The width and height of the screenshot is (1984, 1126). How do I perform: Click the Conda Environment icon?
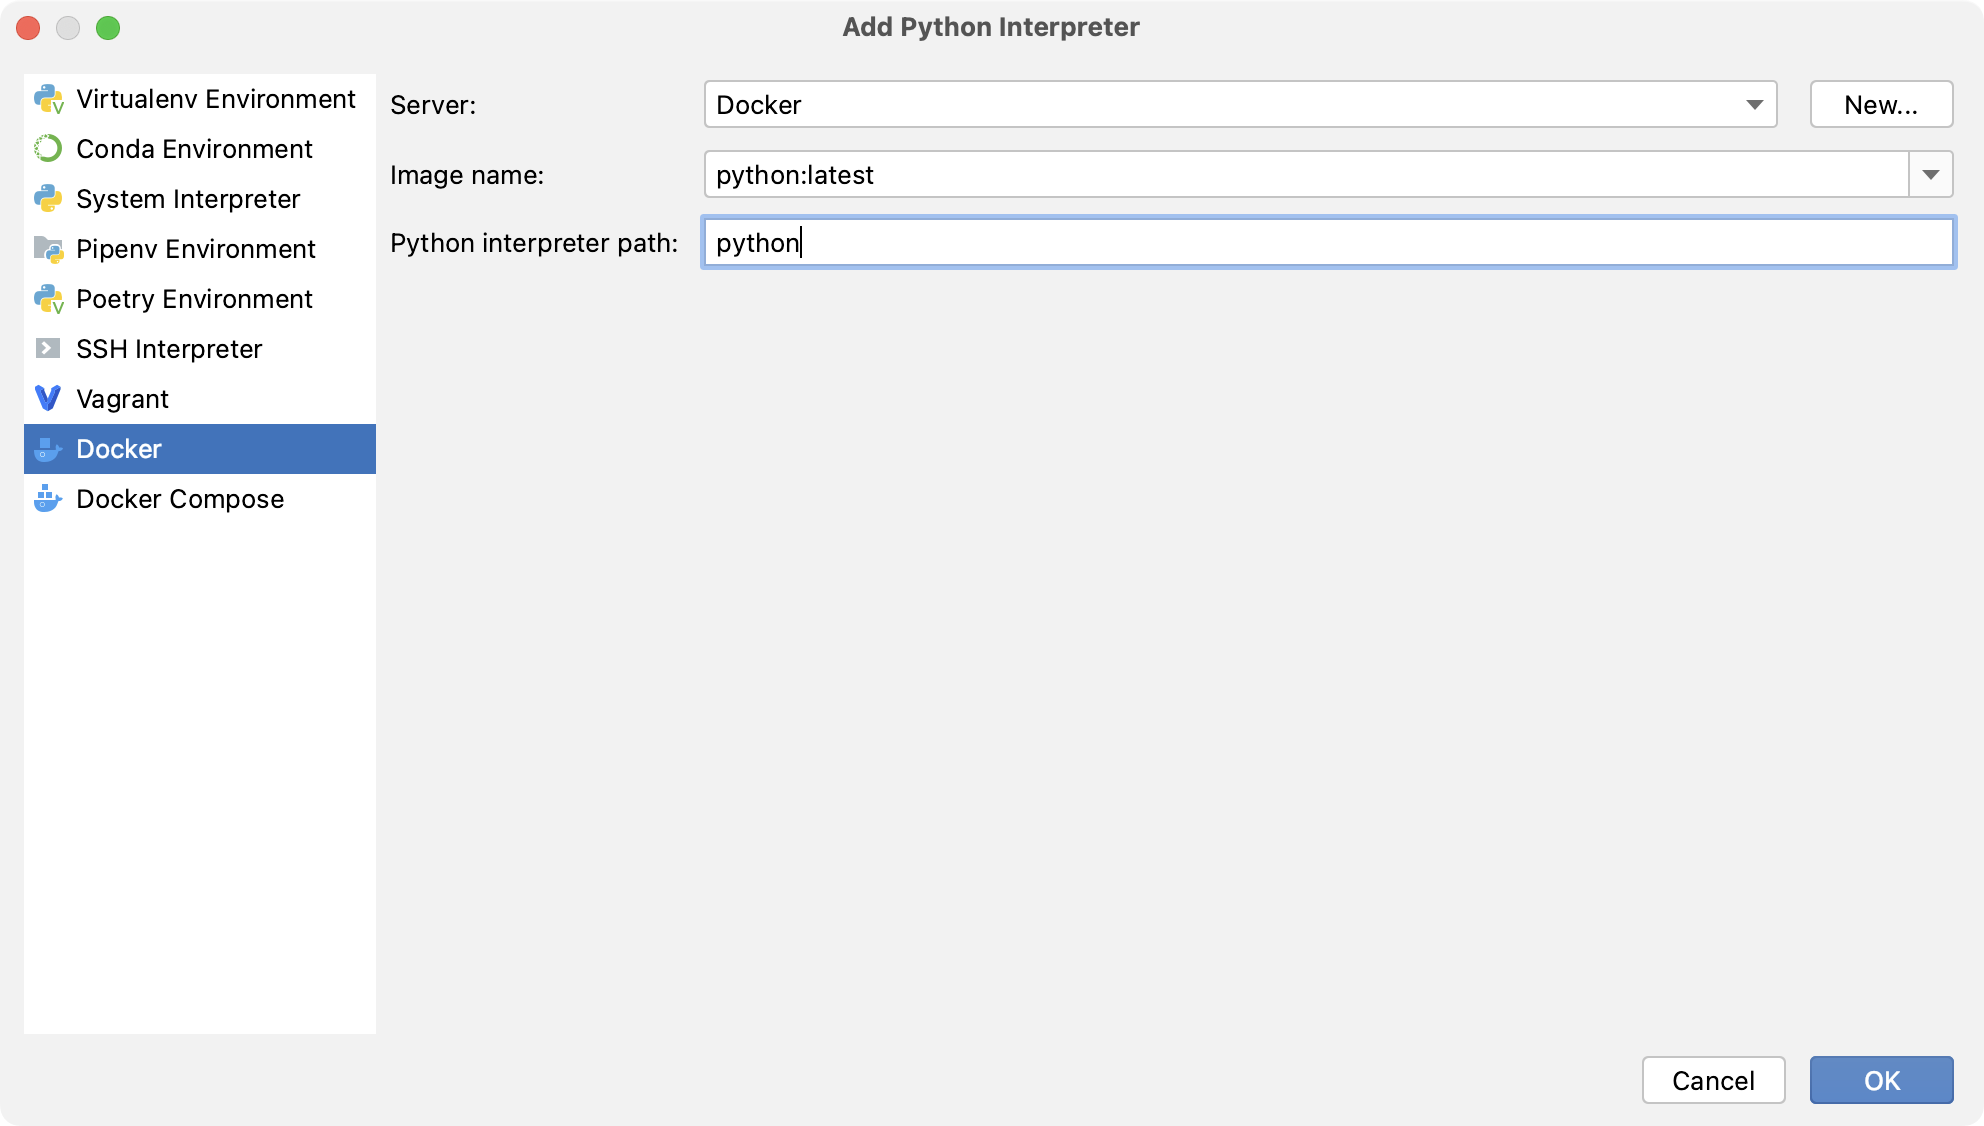point(48,148)
